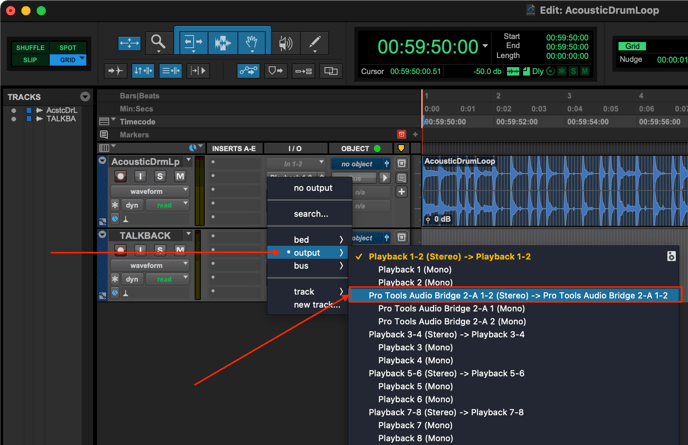Choose search... in output menu
688x445 pixels.
pos(311,214)
